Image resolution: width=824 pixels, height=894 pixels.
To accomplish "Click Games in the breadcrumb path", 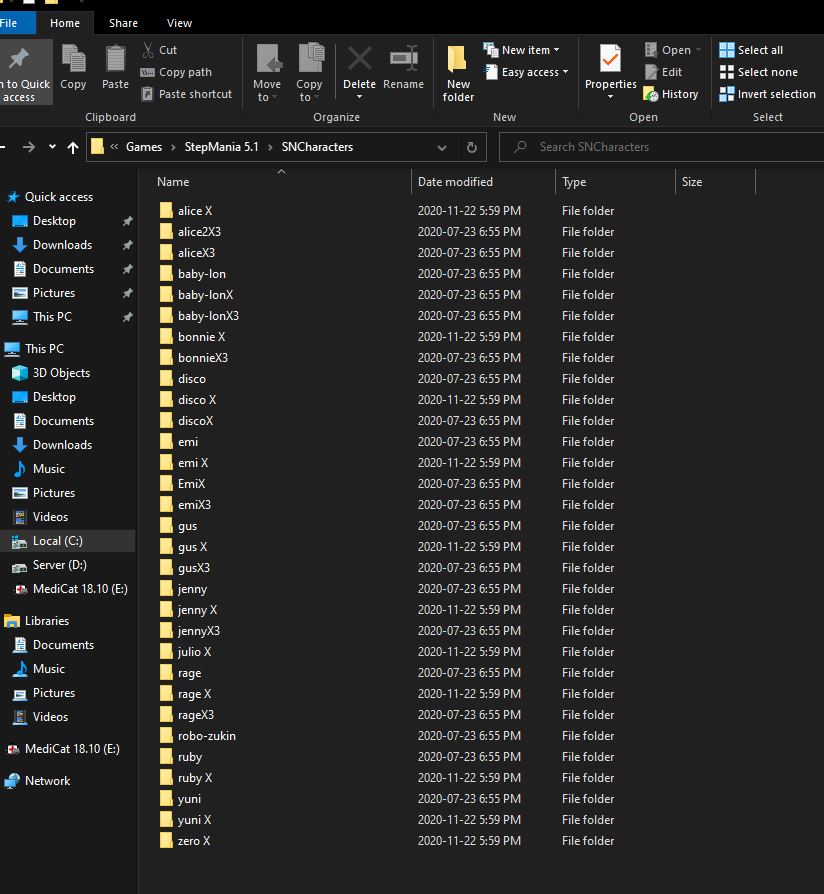I will pyautogui.click(x=144, y=147).
